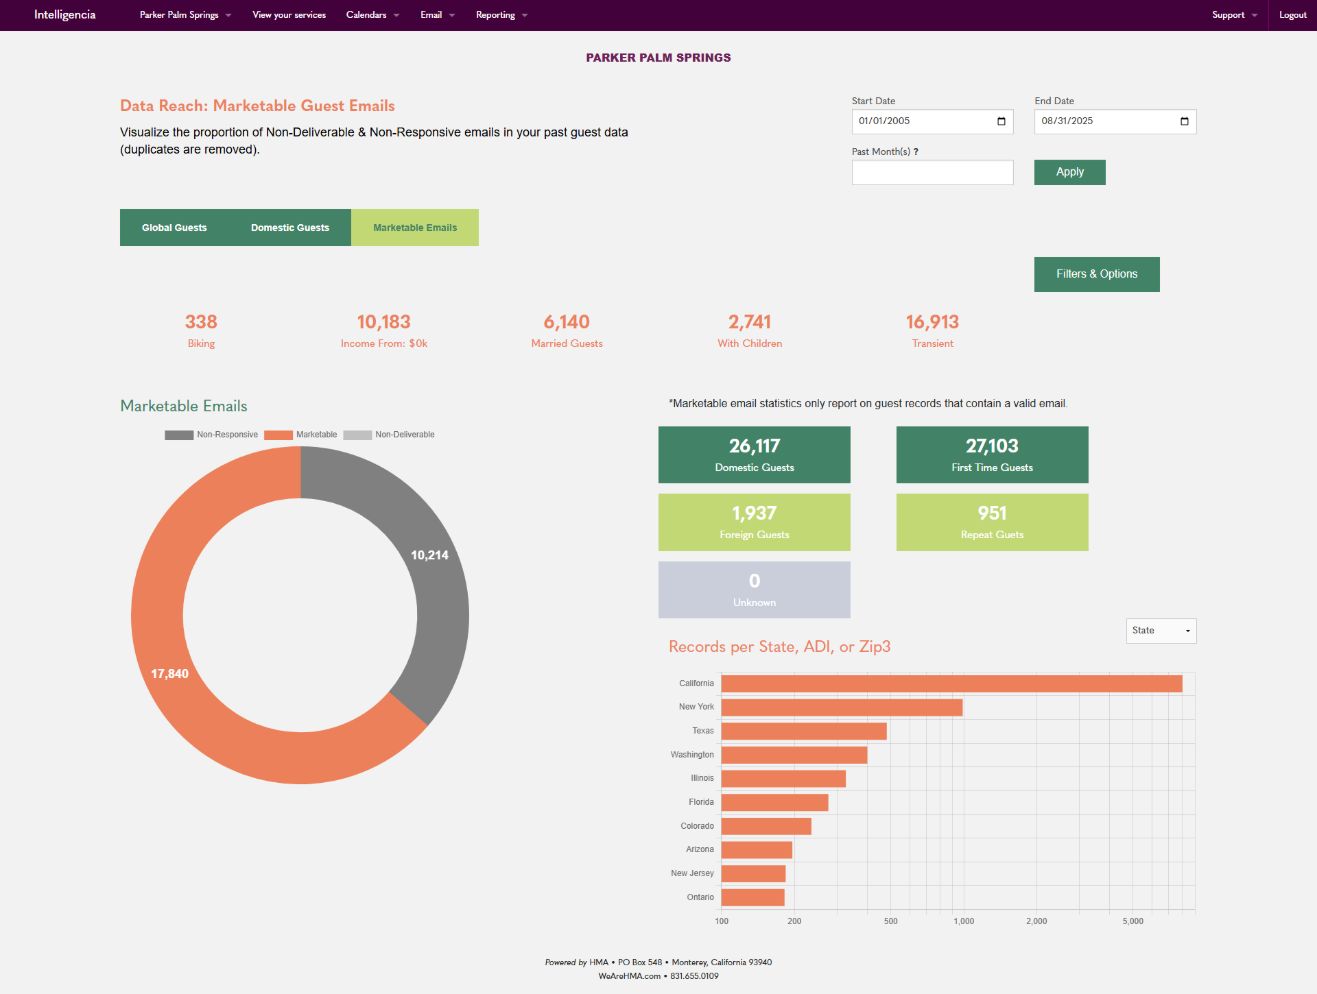The width and height of the screenshot is (1317, 994).
Task: Click the Logout link
Action: (1292, 15)
